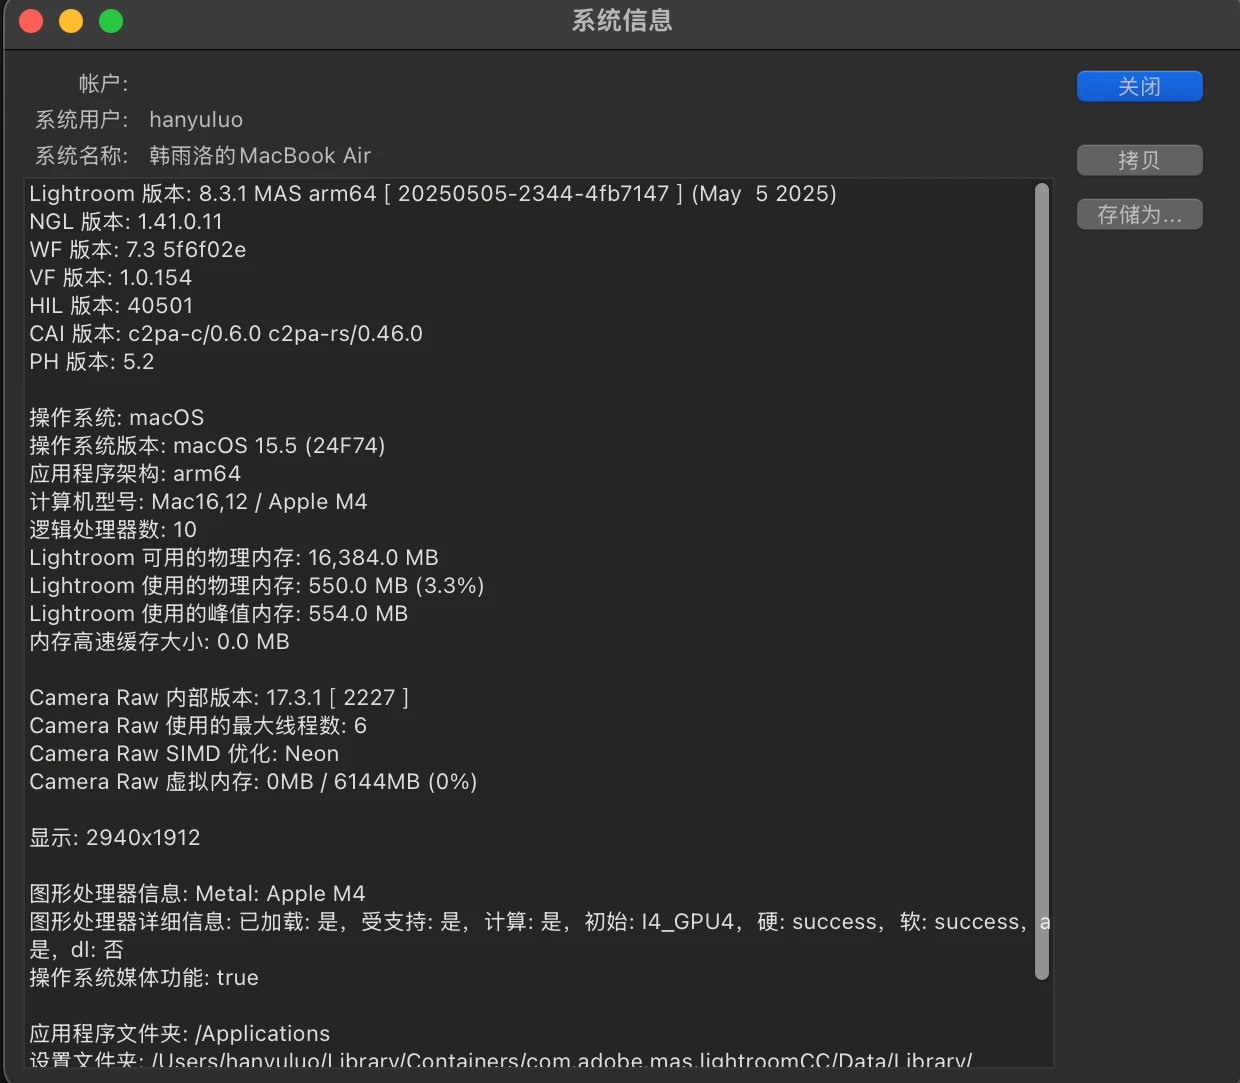Click the 系统信息 window title
Image resolution: width=1240 pixels, height=1083 pixels.
pyautogui.click(x=622, y=21)
